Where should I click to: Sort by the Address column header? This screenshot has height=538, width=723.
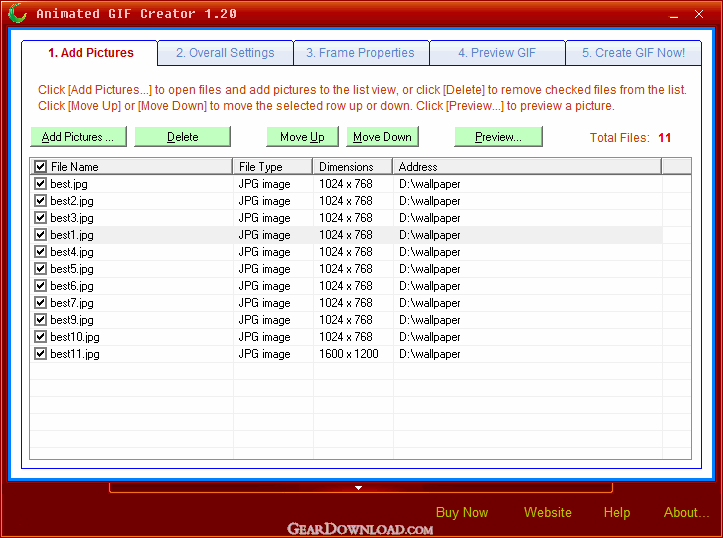527,166
